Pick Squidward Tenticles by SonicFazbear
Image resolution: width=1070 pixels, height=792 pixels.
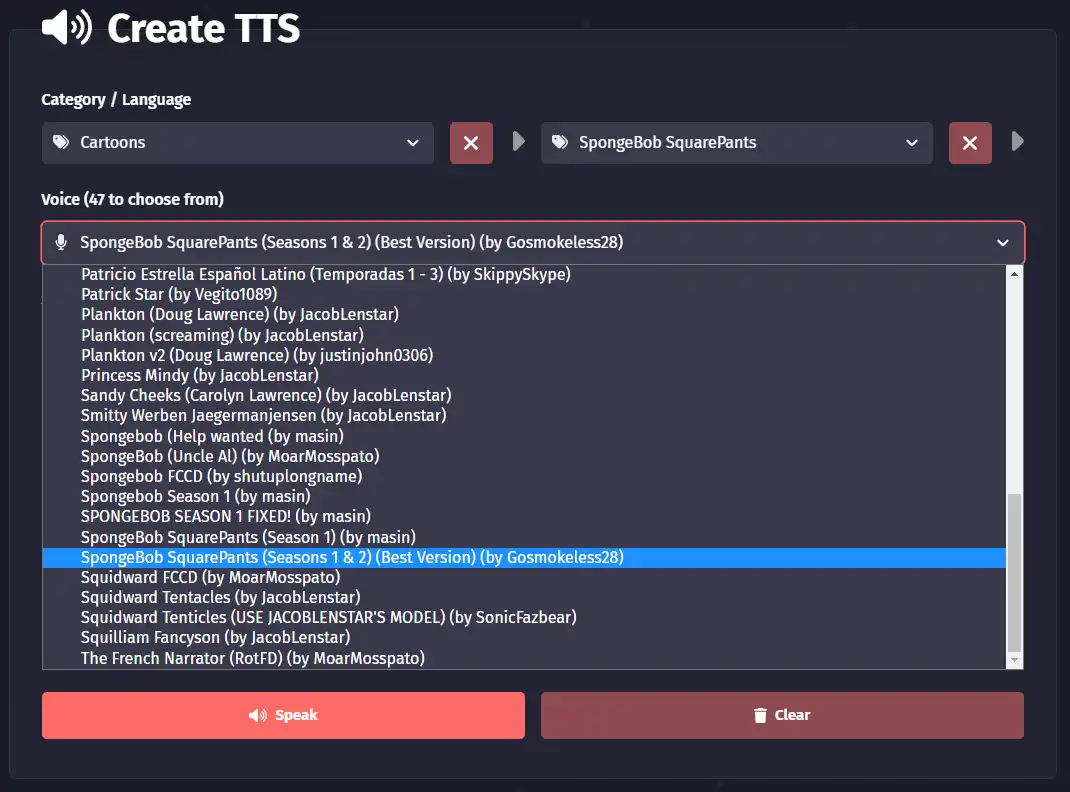[x=524, y=617]
